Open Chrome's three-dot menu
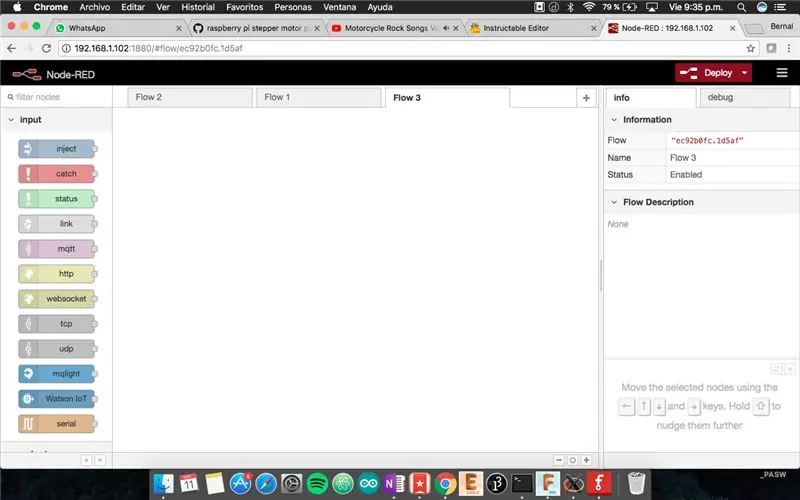The height and width of the screenshot is (500, 800). click(x=789, y=48)
